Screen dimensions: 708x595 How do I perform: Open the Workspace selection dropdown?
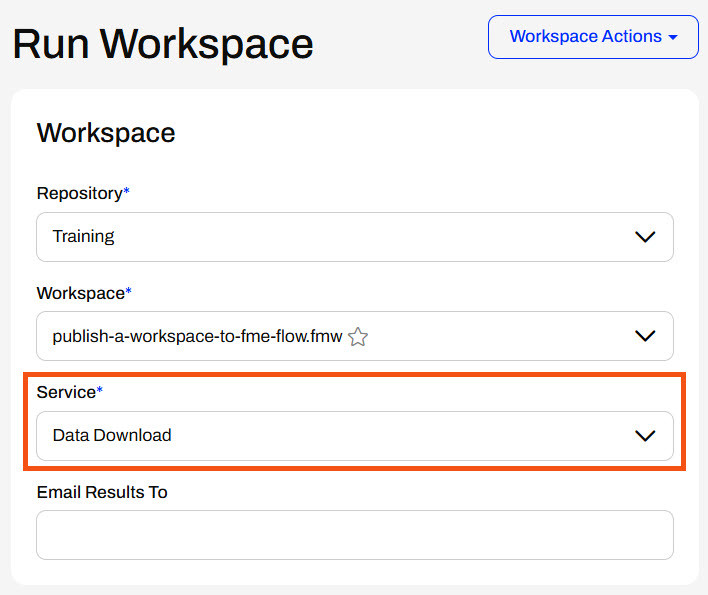354,336
